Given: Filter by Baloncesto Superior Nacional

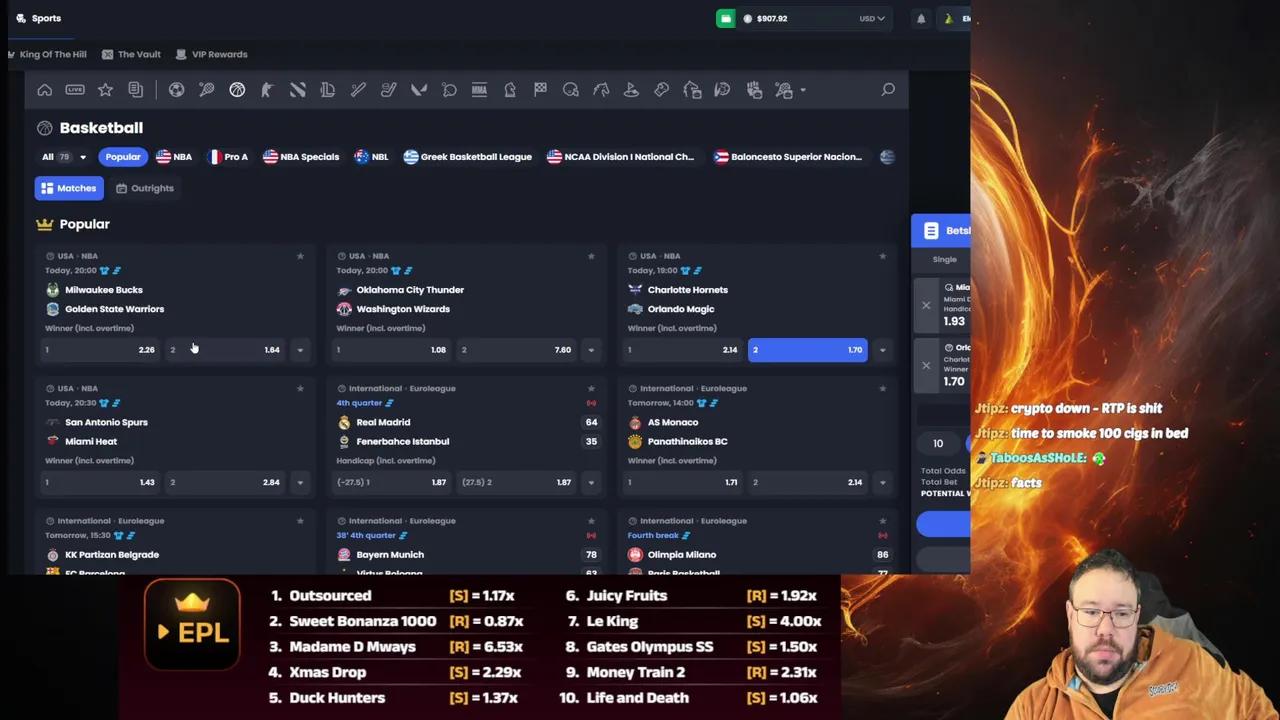Looking at the screenshot, I should (x=788, y=157).
